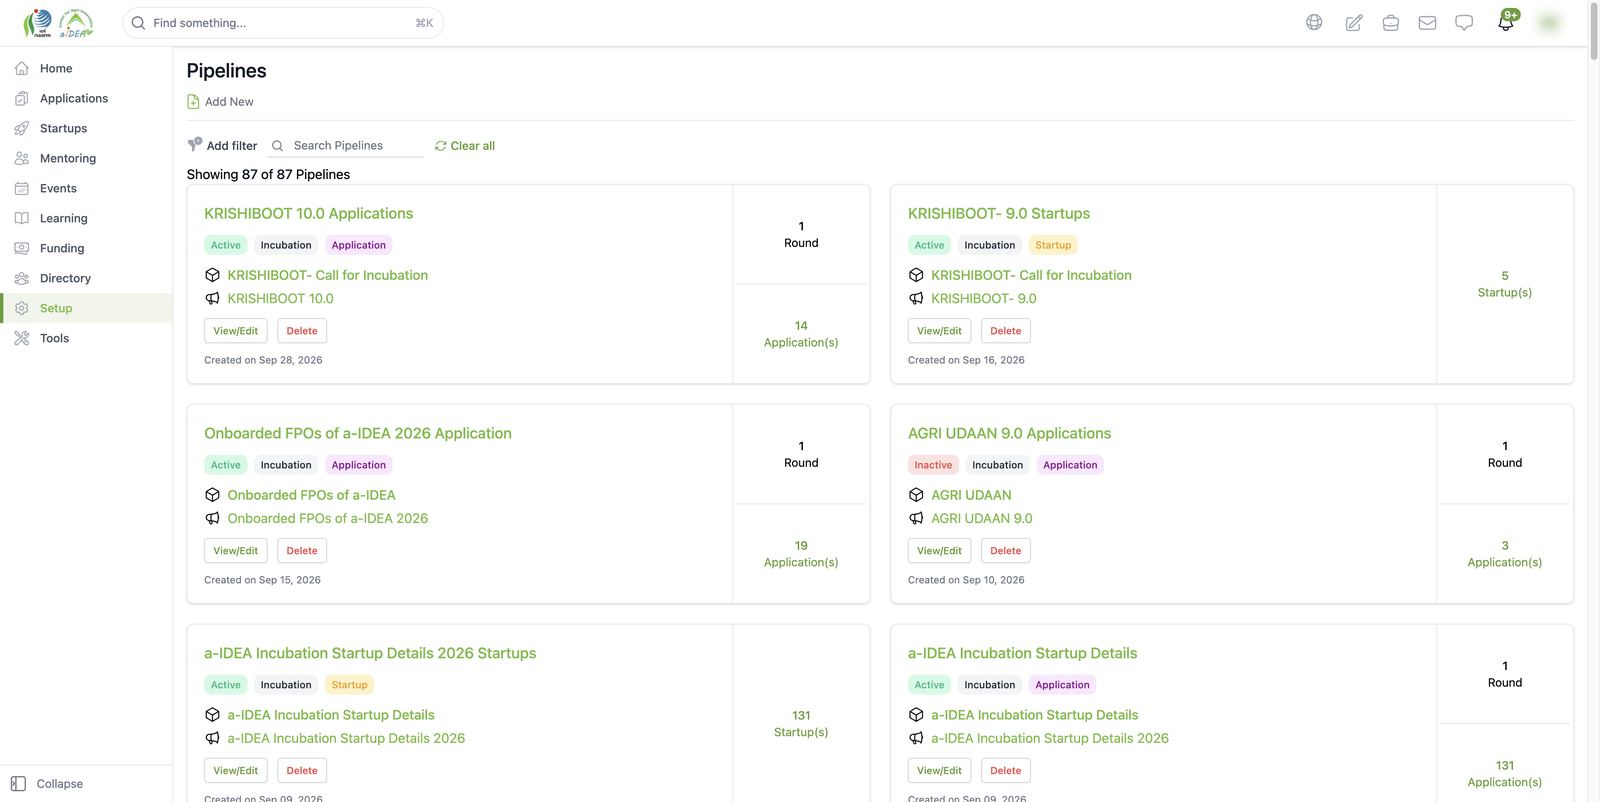Click the Startup tag on KRISHIBOOT- 9.0 card
1600x802 pixels.
[1053, 245]
